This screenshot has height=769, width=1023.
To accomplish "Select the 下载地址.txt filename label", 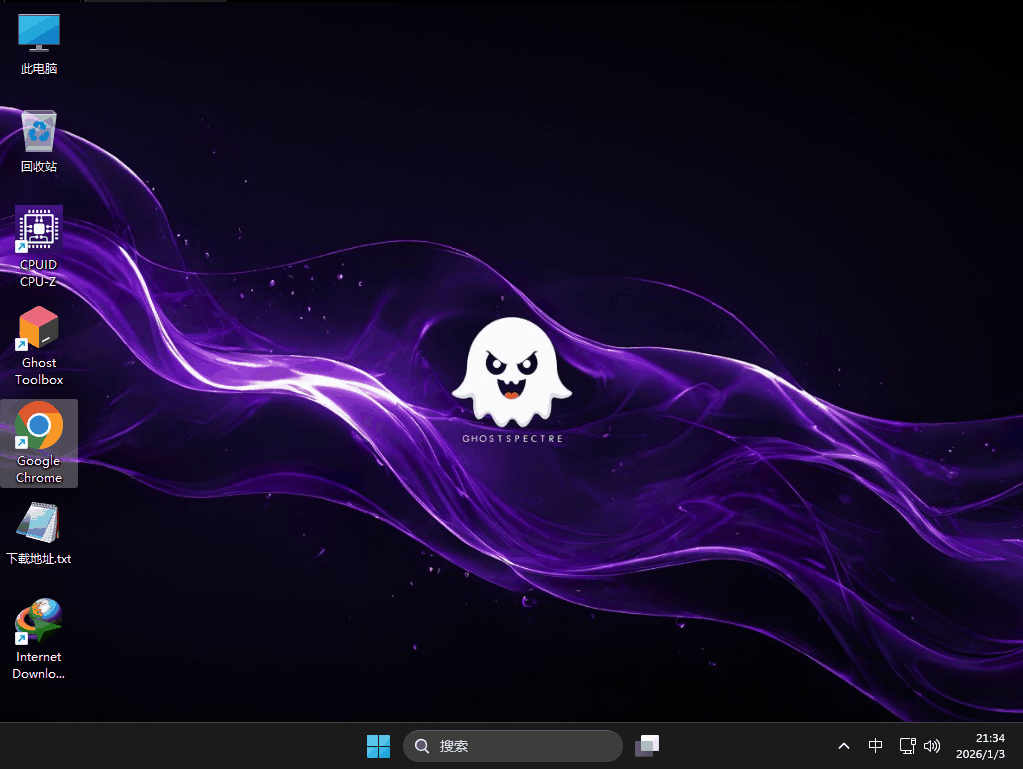I will pos(39,559).
